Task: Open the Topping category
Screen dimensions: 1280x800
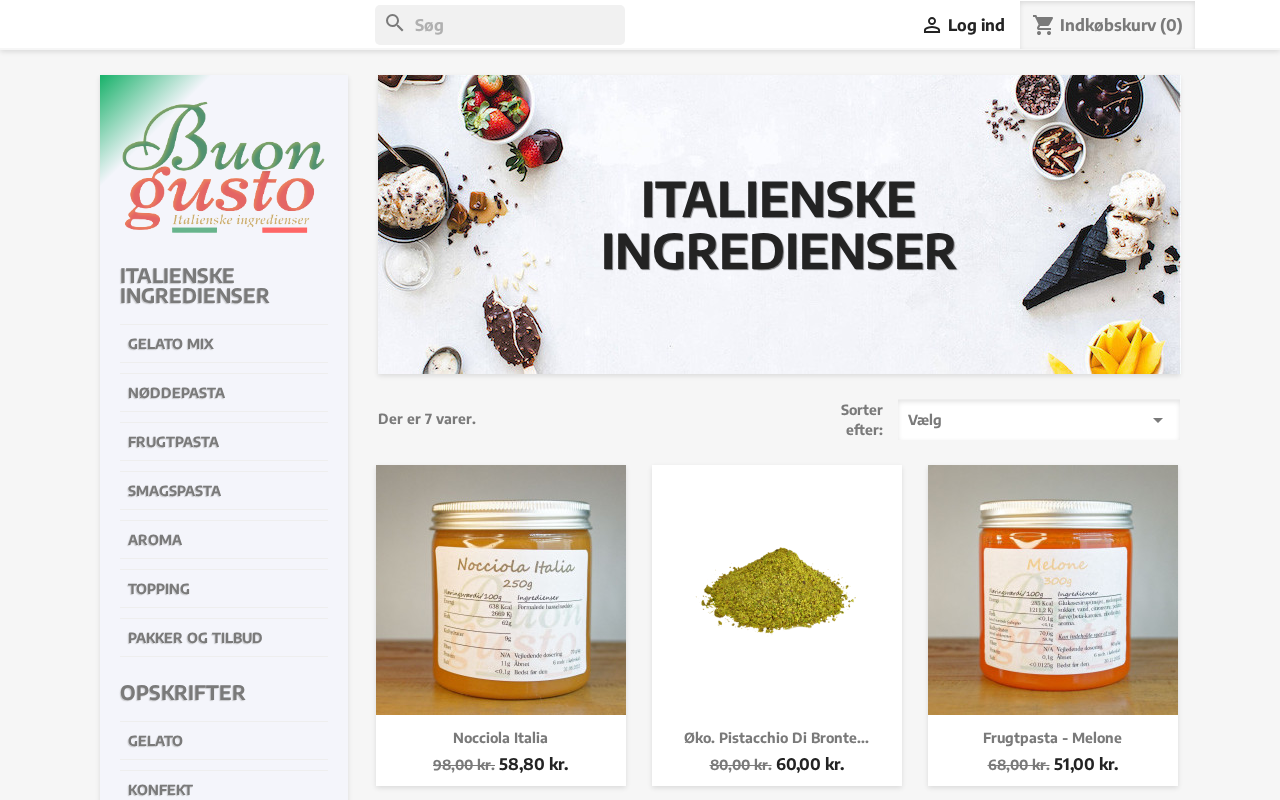Action: [158, 589]
